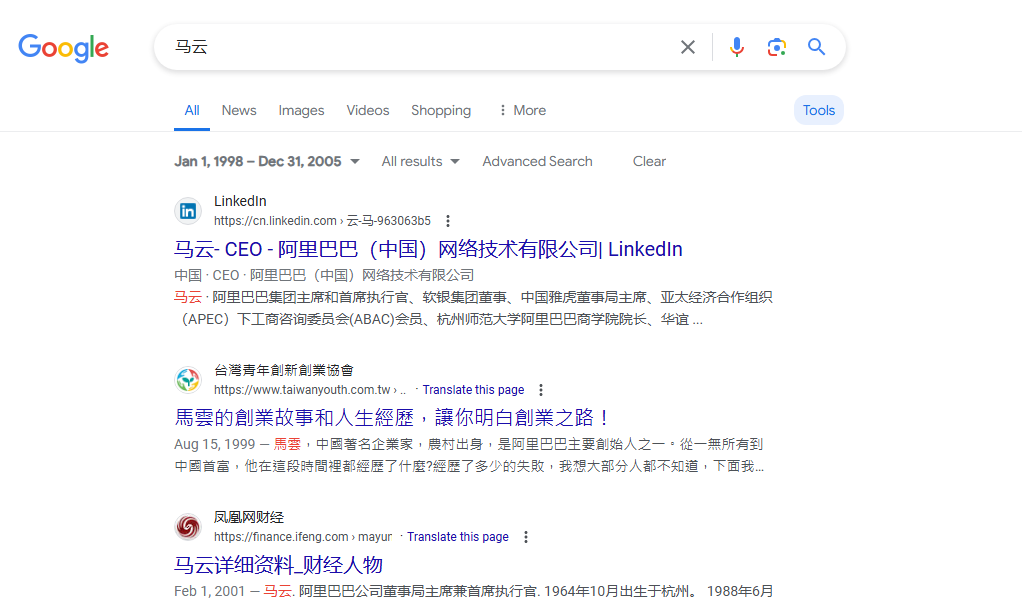Click the LinkedIn favicon
Viewport: 1022px width, 600px height.
188,211
